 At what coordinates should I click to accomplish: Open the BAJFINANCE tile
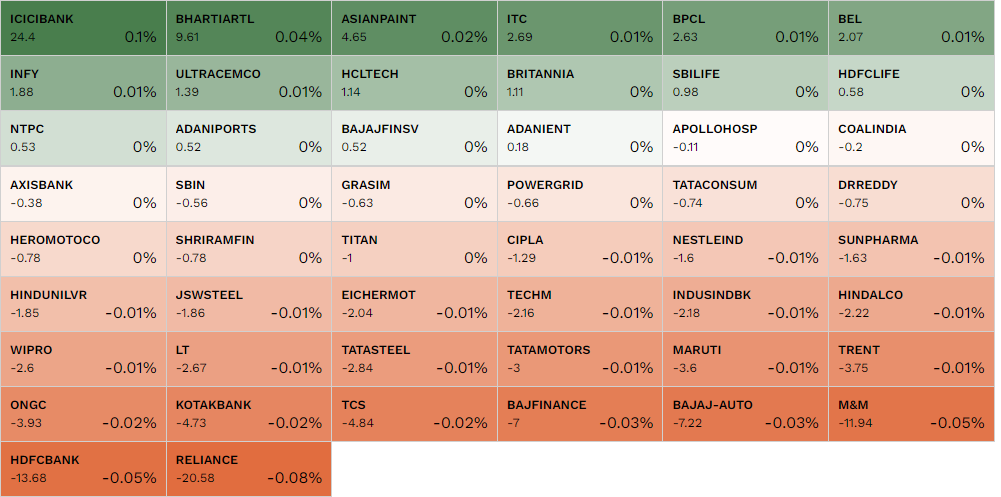(x=580, y=414)
